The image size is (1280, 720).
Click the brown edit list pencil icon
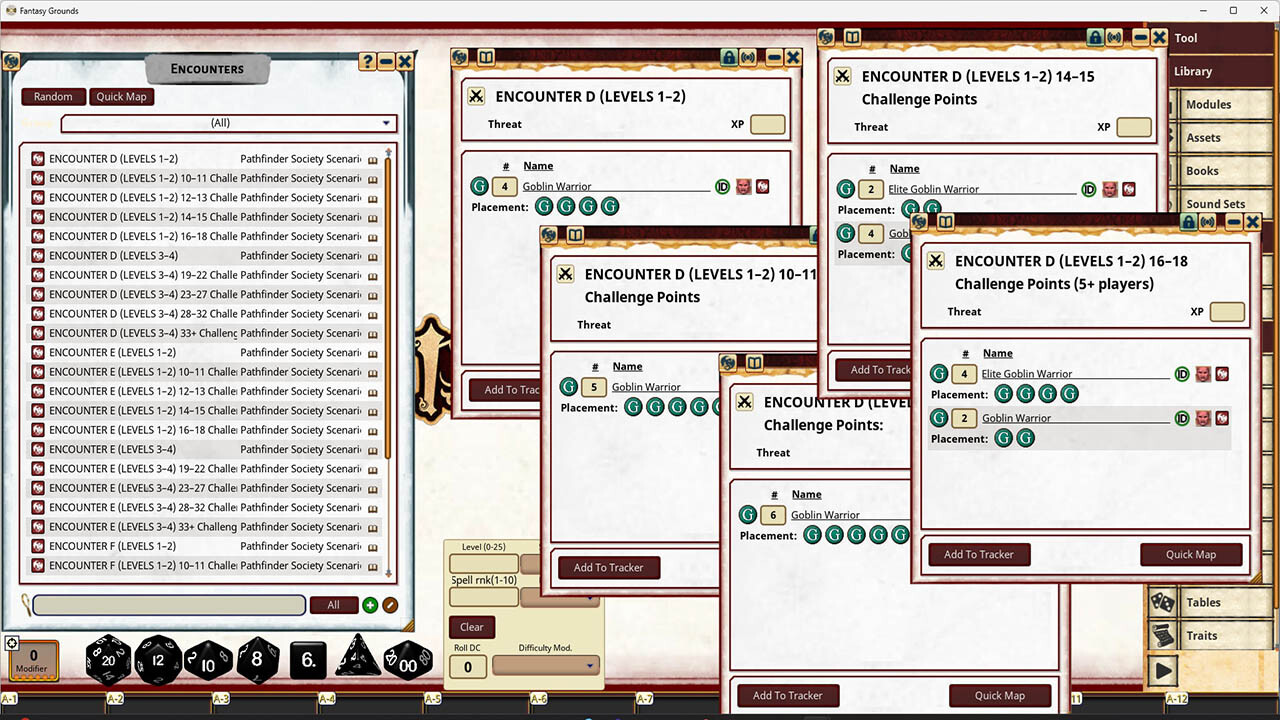(x=390, y=605)
